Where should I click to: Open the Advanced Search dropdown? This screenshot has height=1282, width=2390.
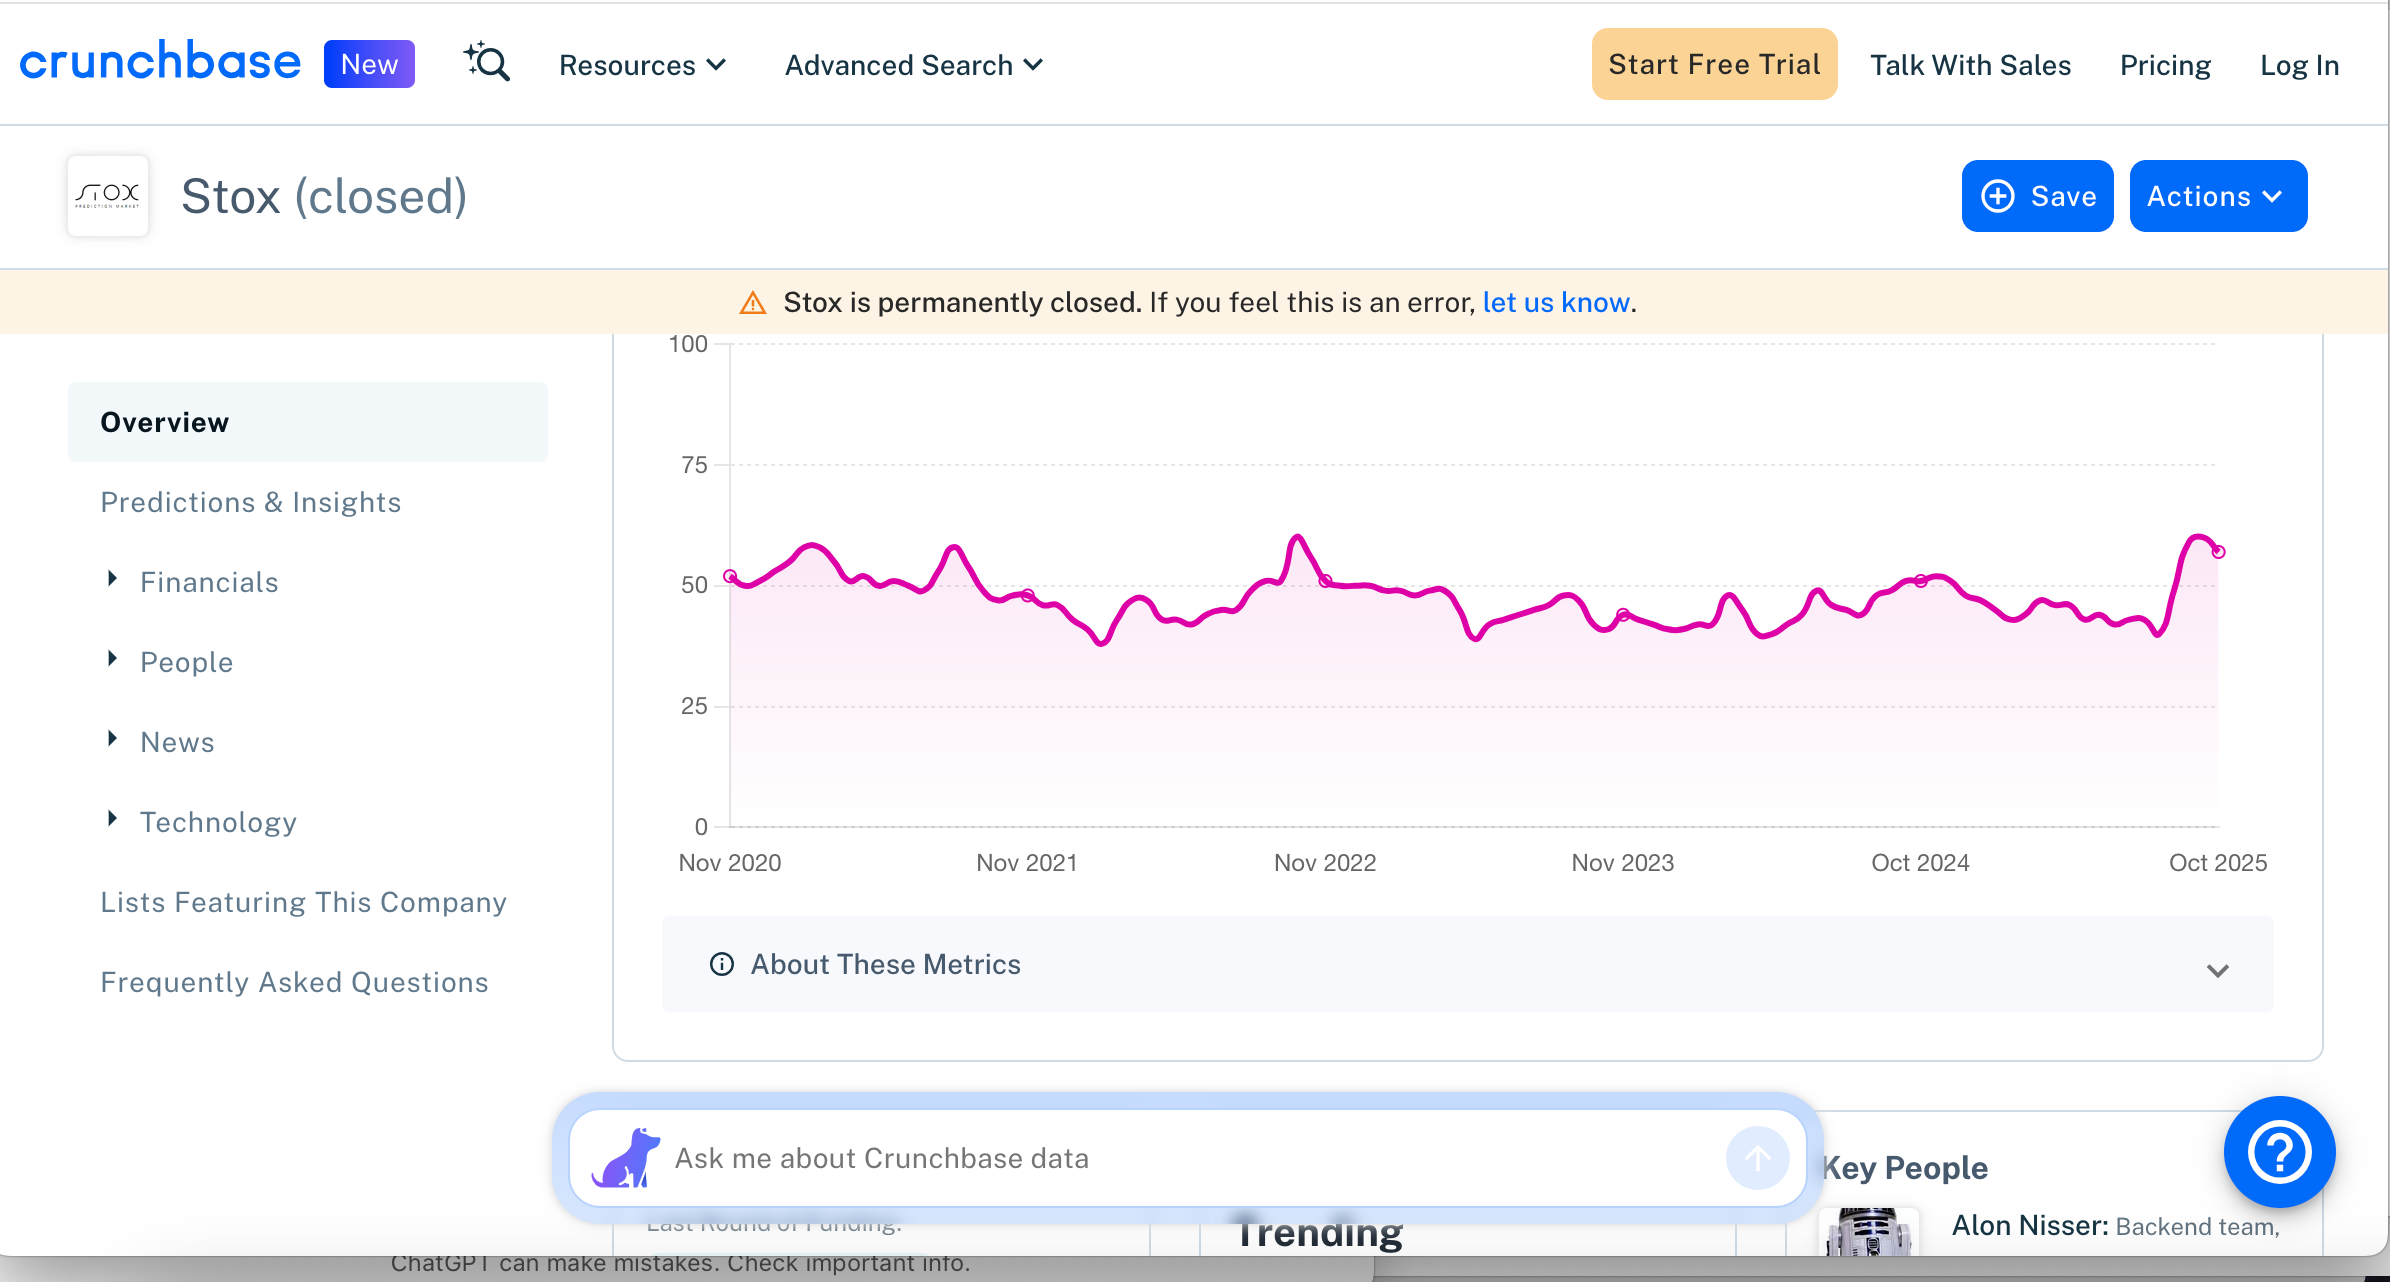tap(913, 65)
